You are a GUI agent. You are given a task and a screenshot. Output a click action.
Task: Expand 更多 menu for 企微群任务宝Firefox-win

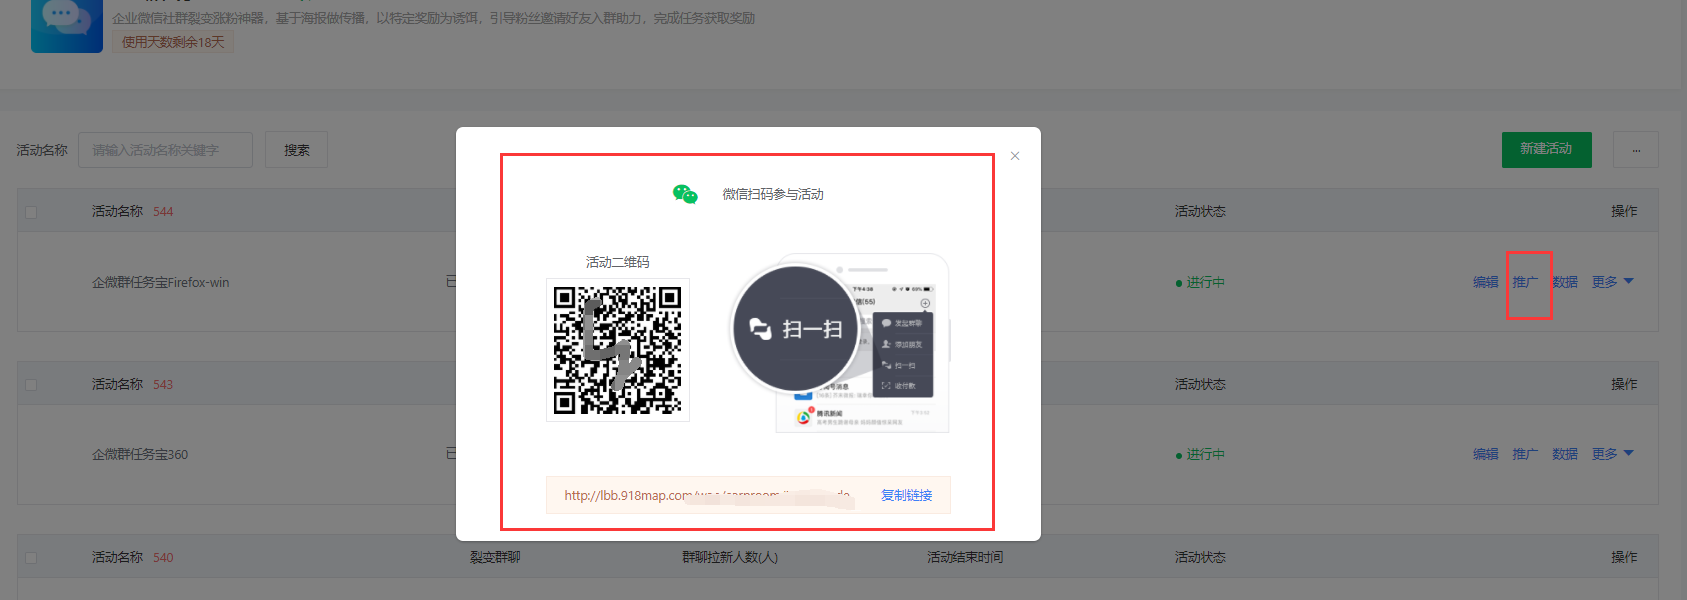(1612, 282)
